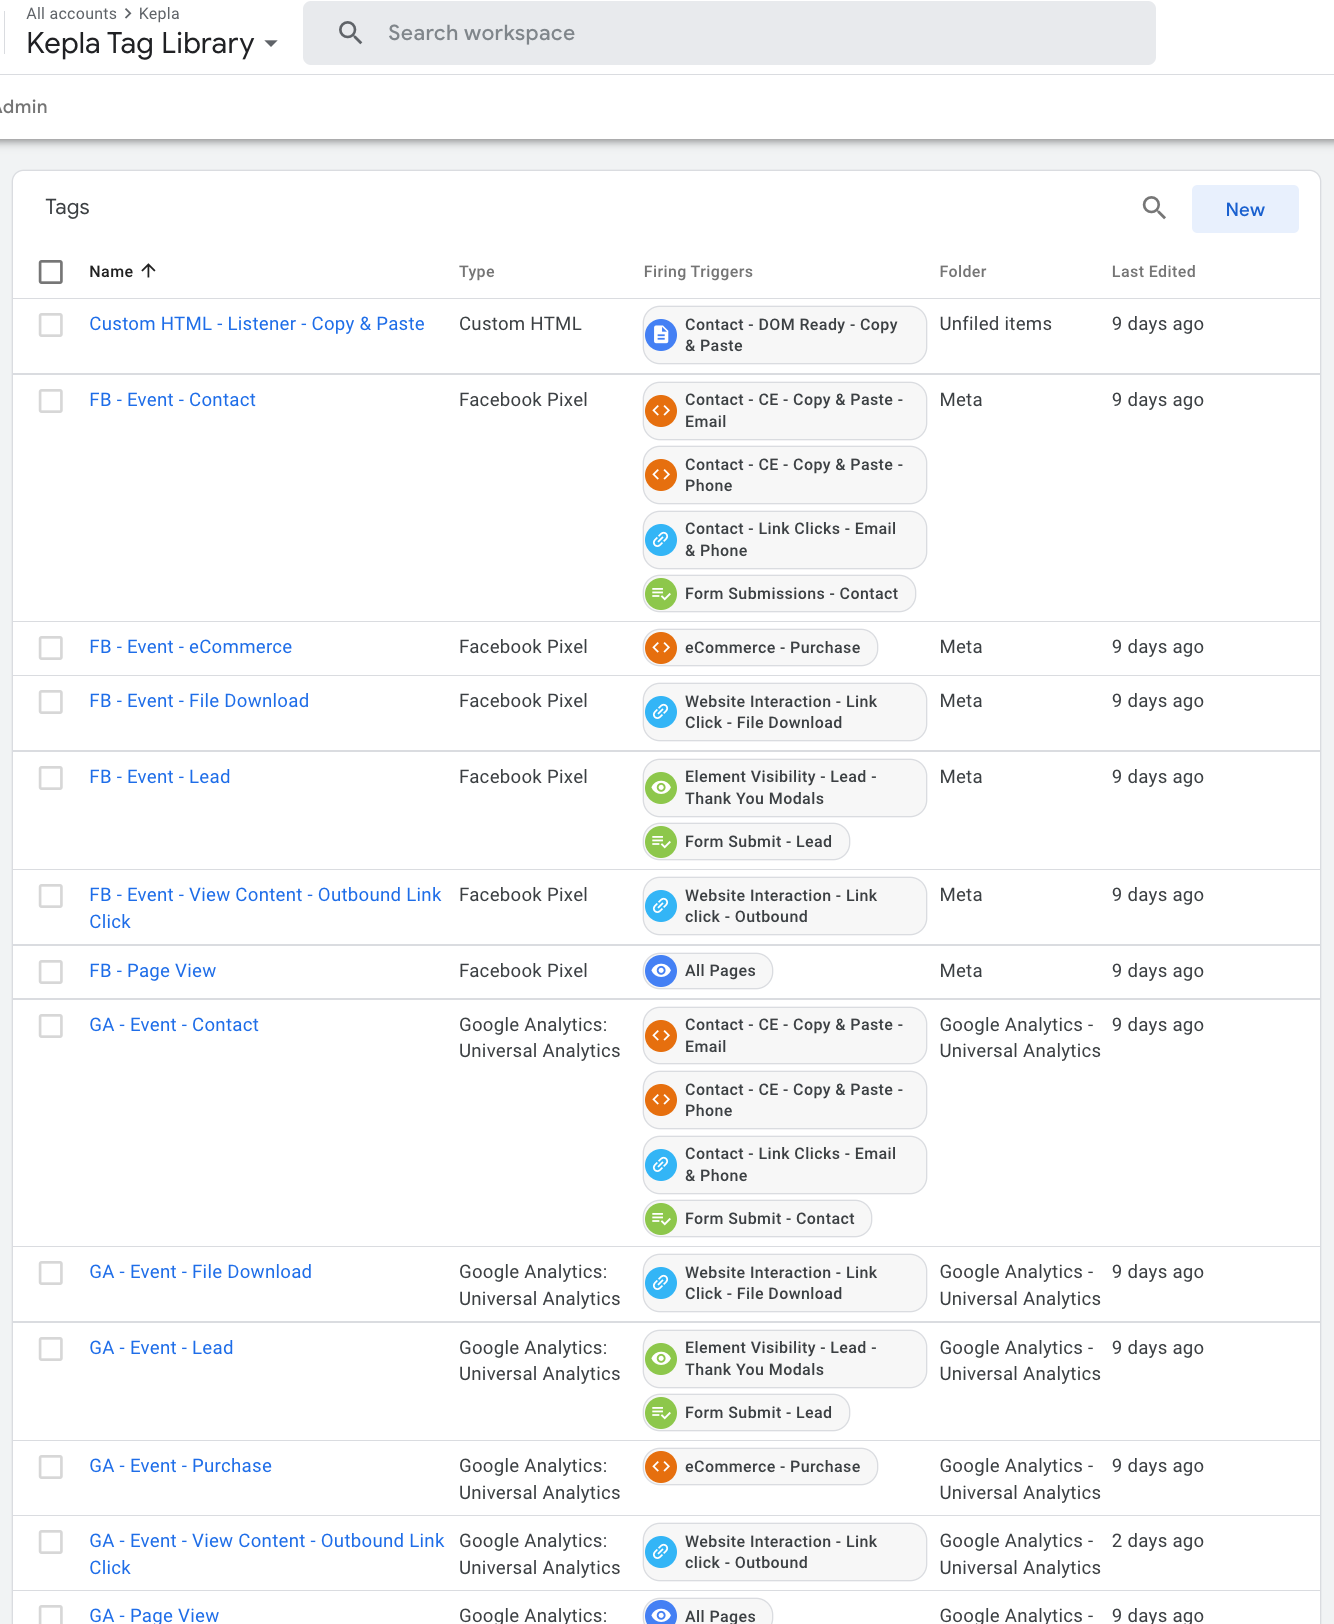Click Copy & Paste Phone trigger icon in FB Contact row
The height and width of the screenshot is (1624, 1334).
[661, 475]
